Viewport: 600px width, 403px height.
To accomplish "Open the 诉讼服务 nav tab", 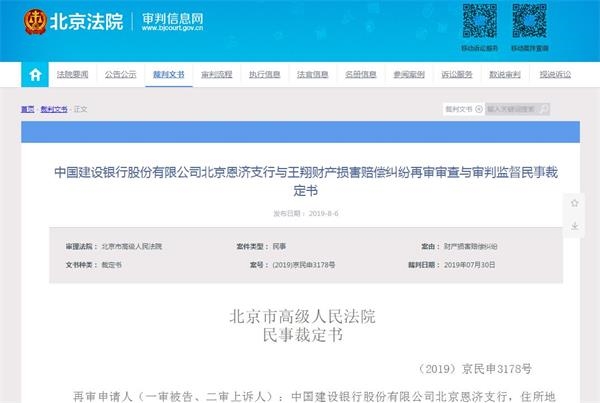I will pyautogui.click(x=457, y=74).
